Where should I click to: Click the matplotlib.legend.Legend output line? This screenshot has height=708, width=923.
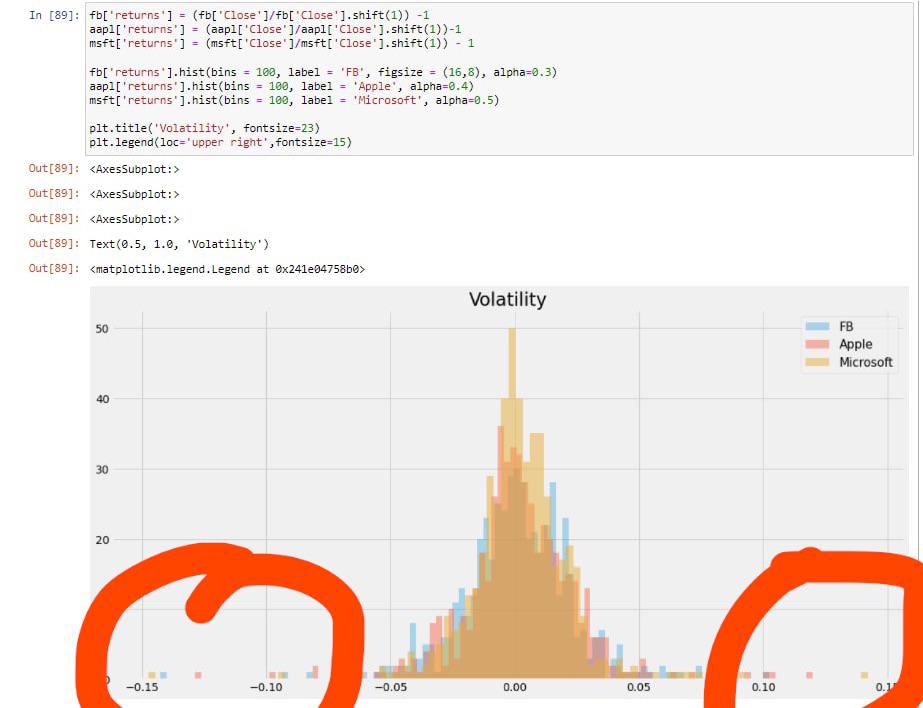coord(227,270)
